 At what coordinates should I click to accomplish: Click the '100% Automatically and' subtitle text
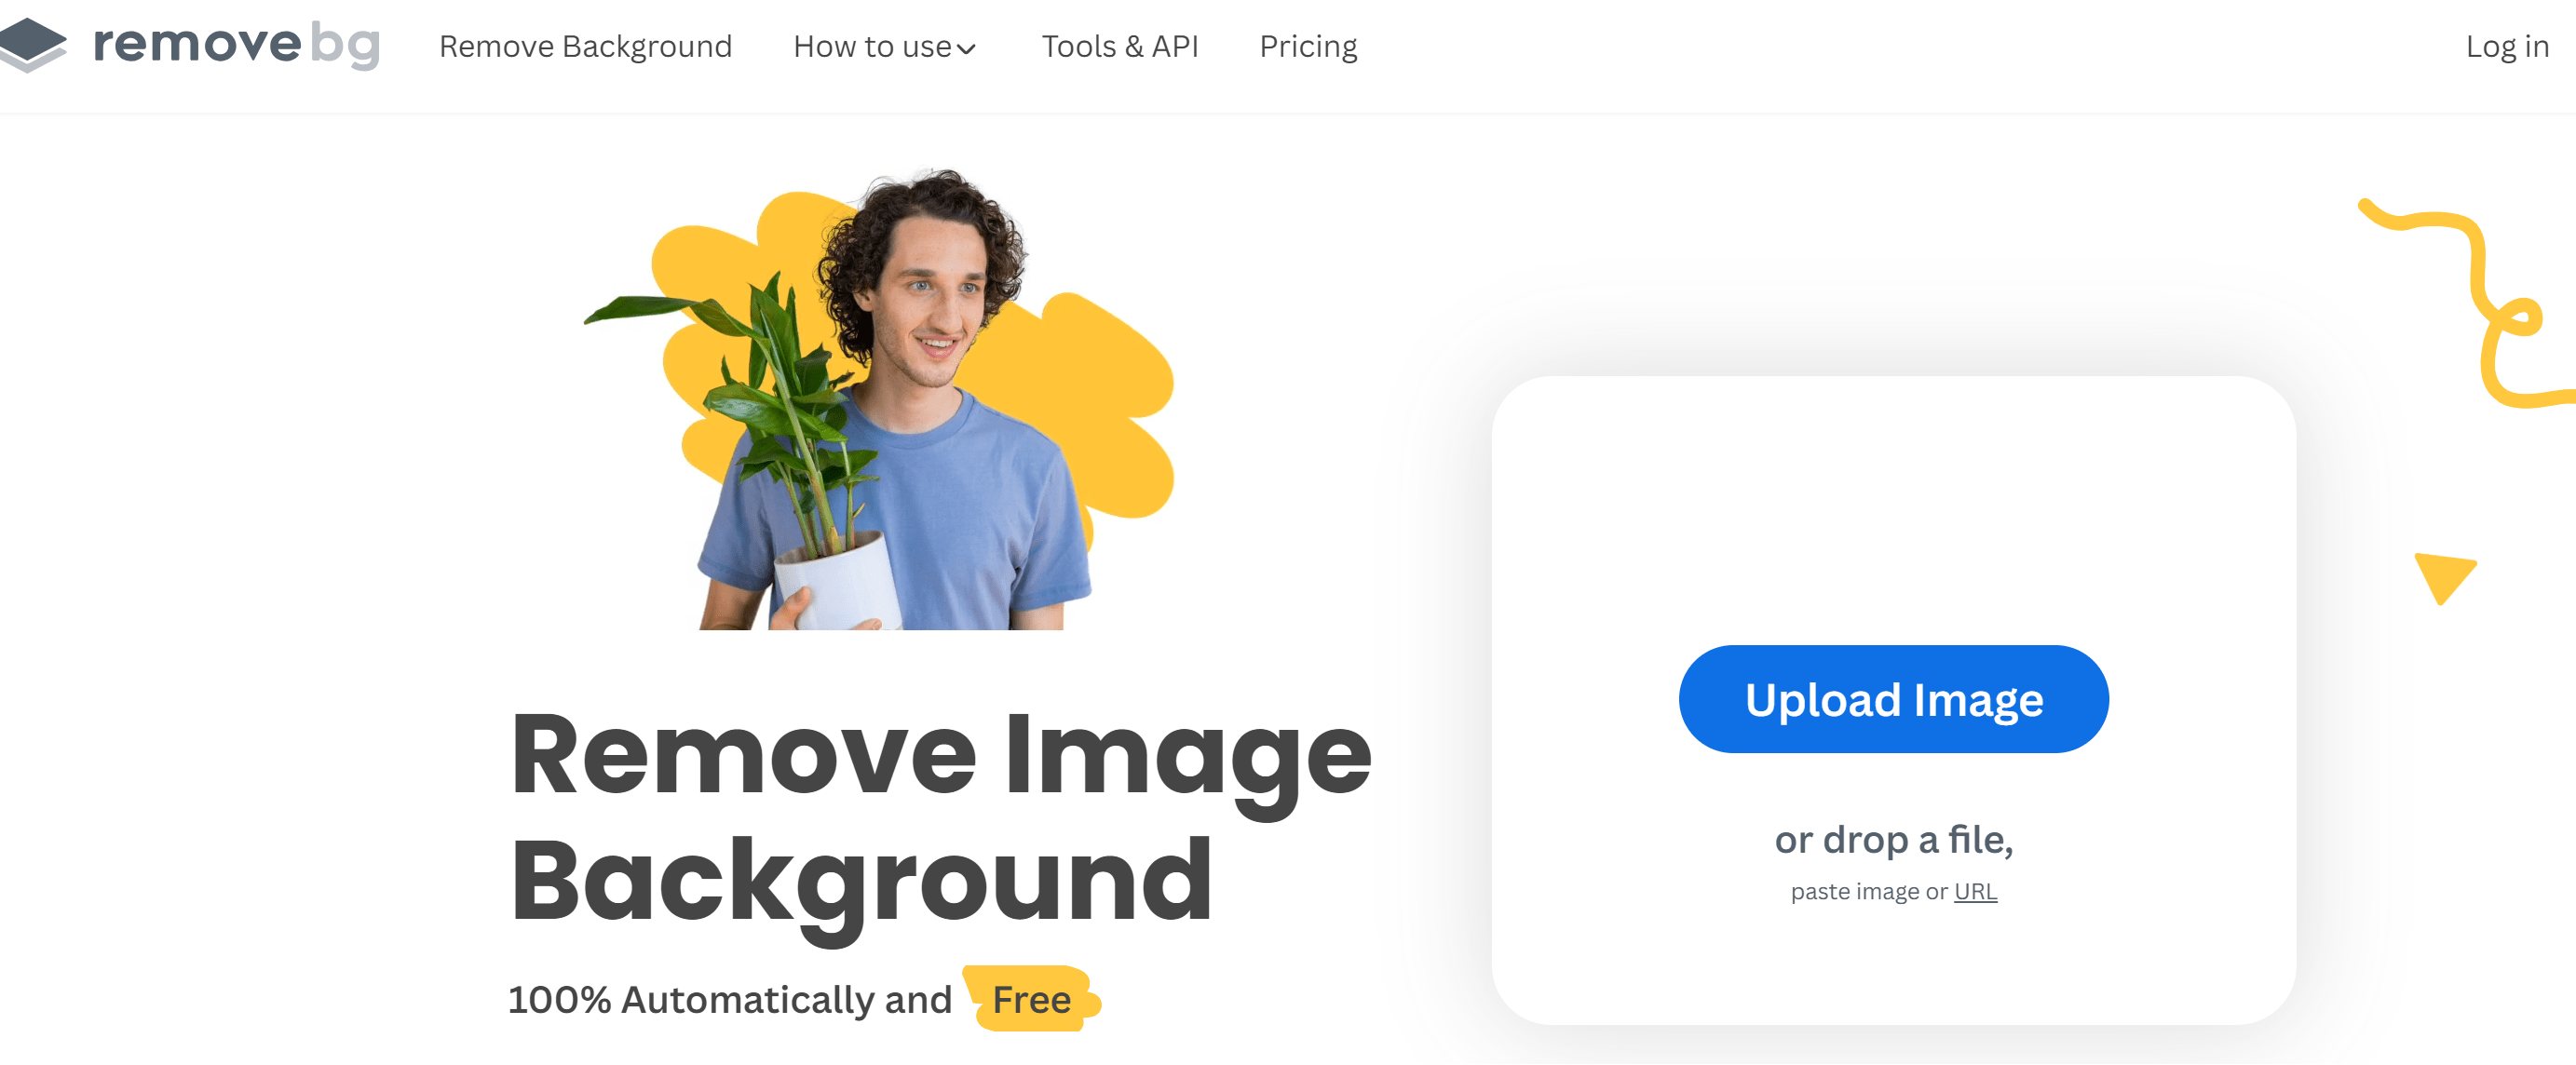730,1000
